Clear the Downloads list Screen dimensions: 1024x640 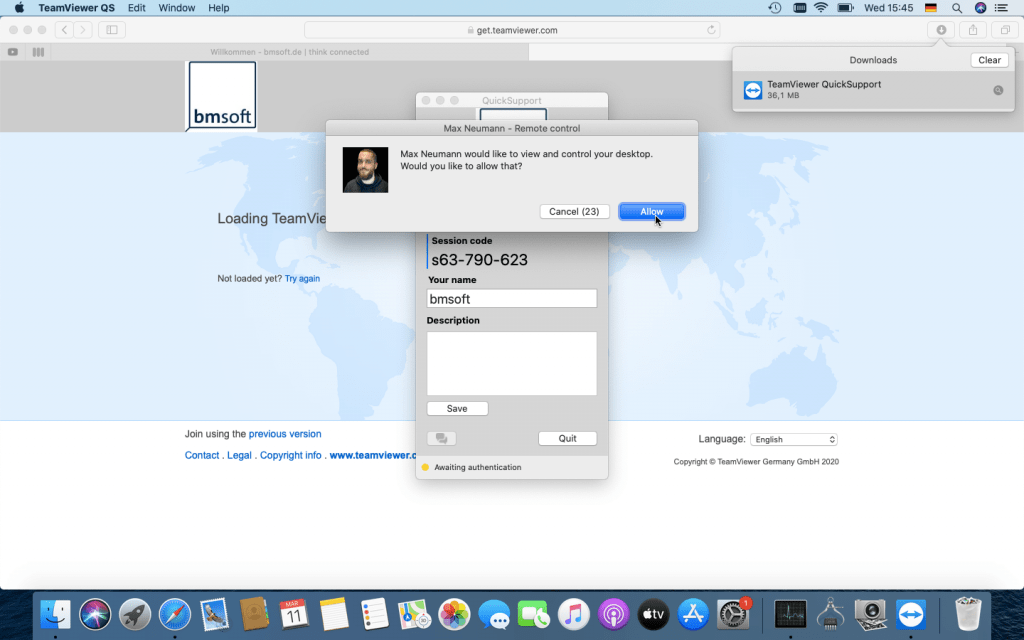989,60
